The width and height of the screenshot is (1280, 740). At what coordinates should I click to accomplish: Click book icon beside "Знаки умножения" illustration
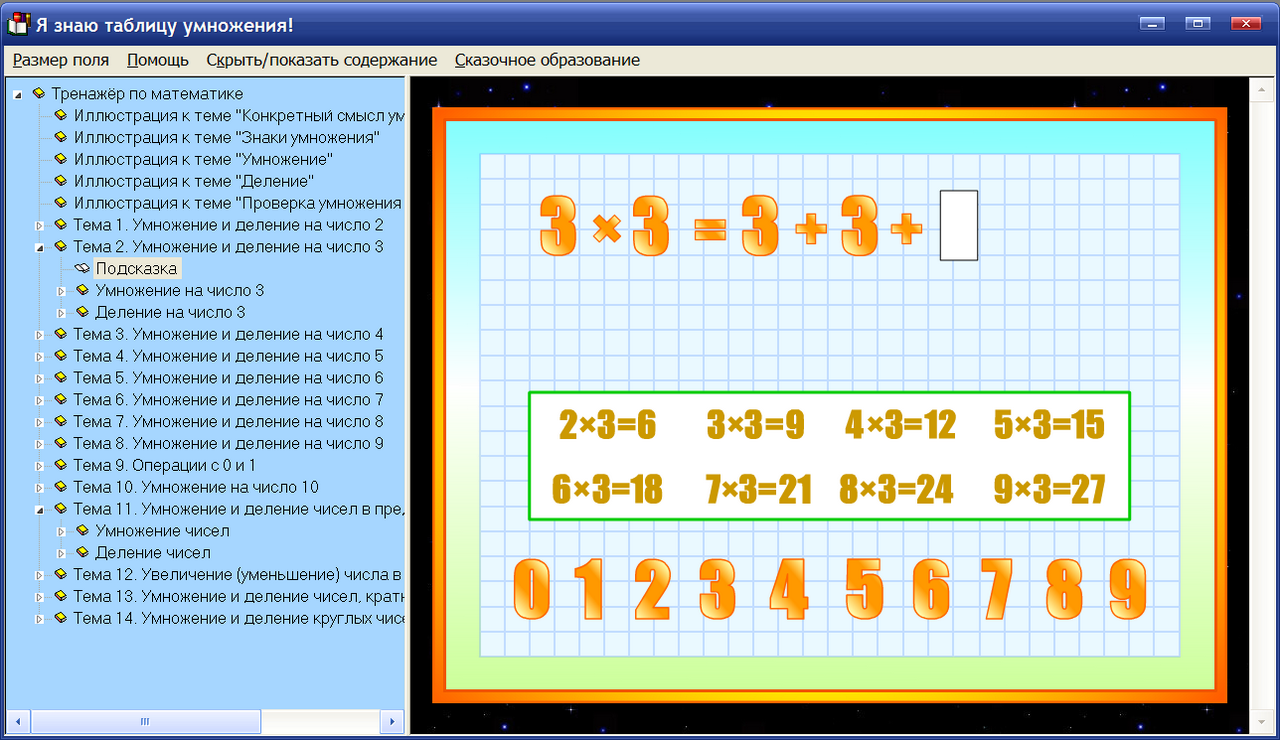[61, 137]
